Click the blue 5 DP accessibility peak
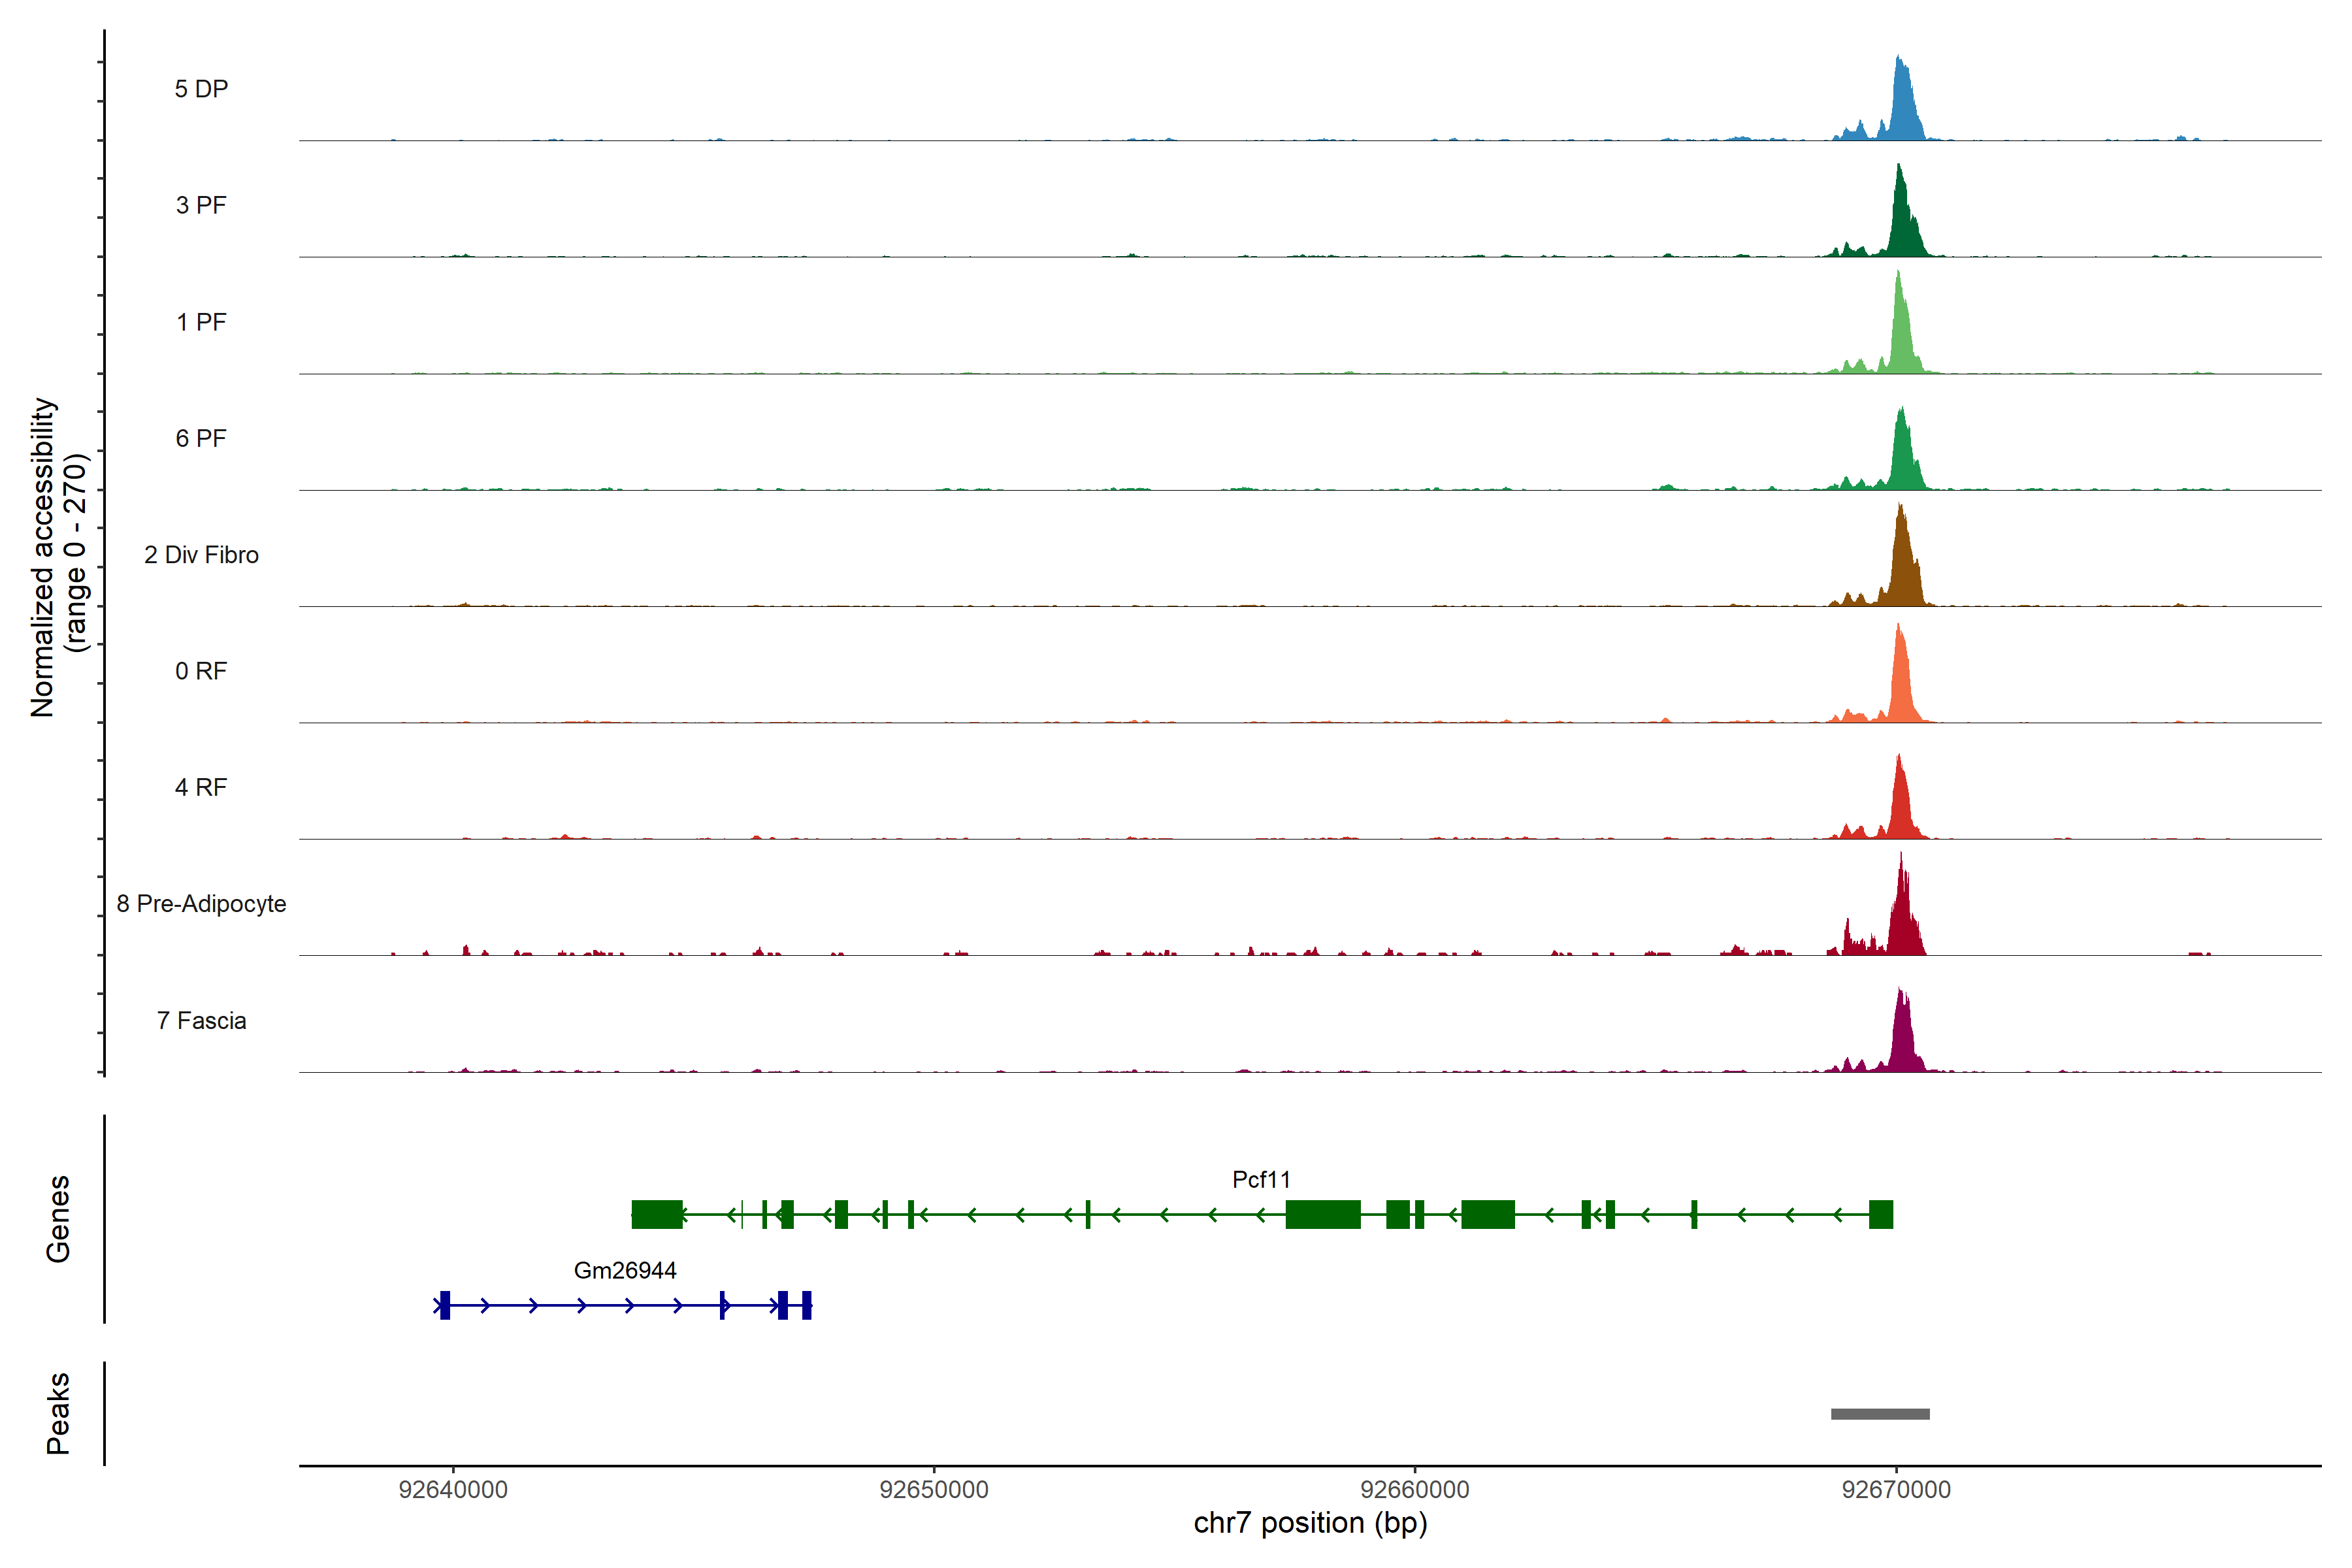The image size is (2352, 1568). [x=1902, y=110]
